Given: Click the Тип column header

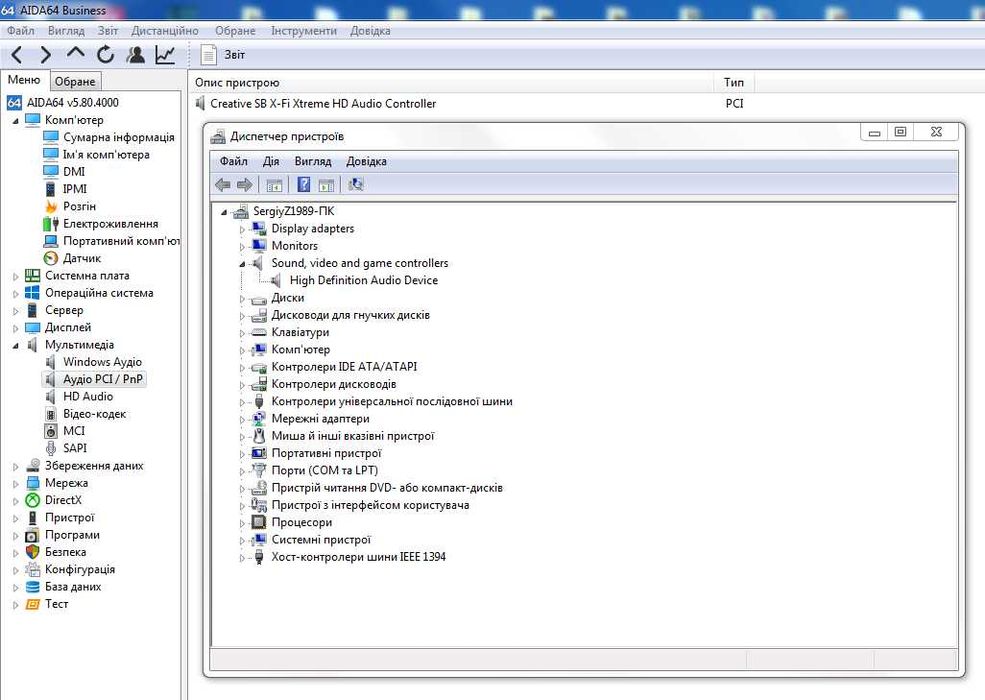Looking at the screenshot, I should 734,82.
